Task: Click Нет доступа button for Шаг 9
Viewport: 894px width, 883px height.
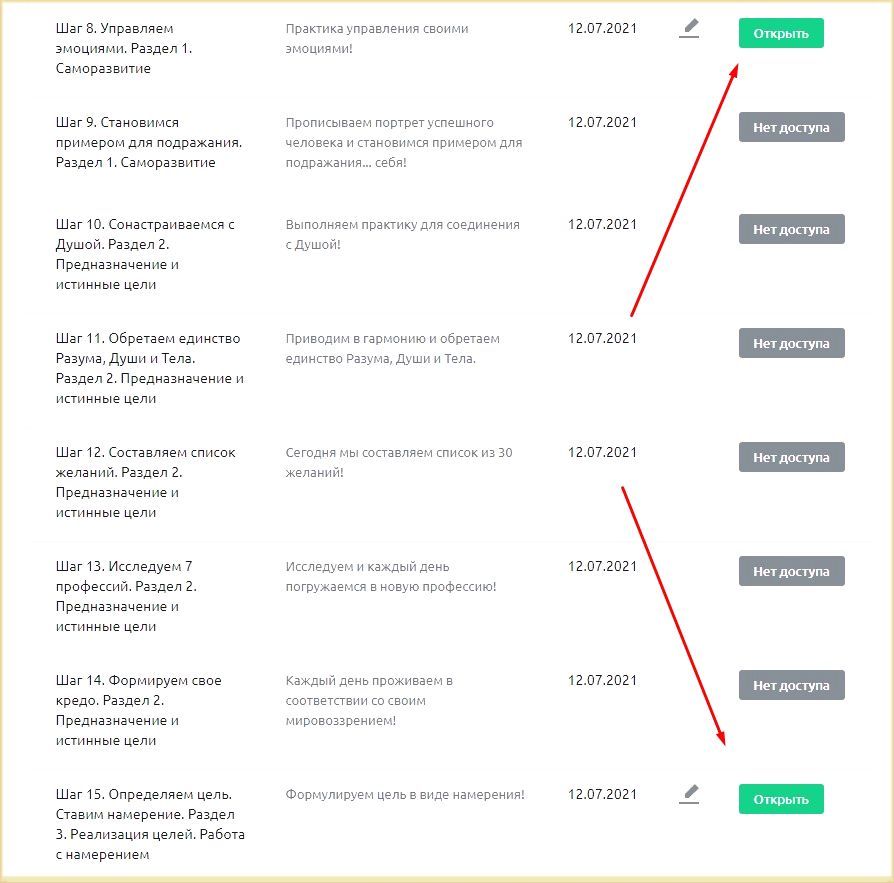Action: point(791,127)
